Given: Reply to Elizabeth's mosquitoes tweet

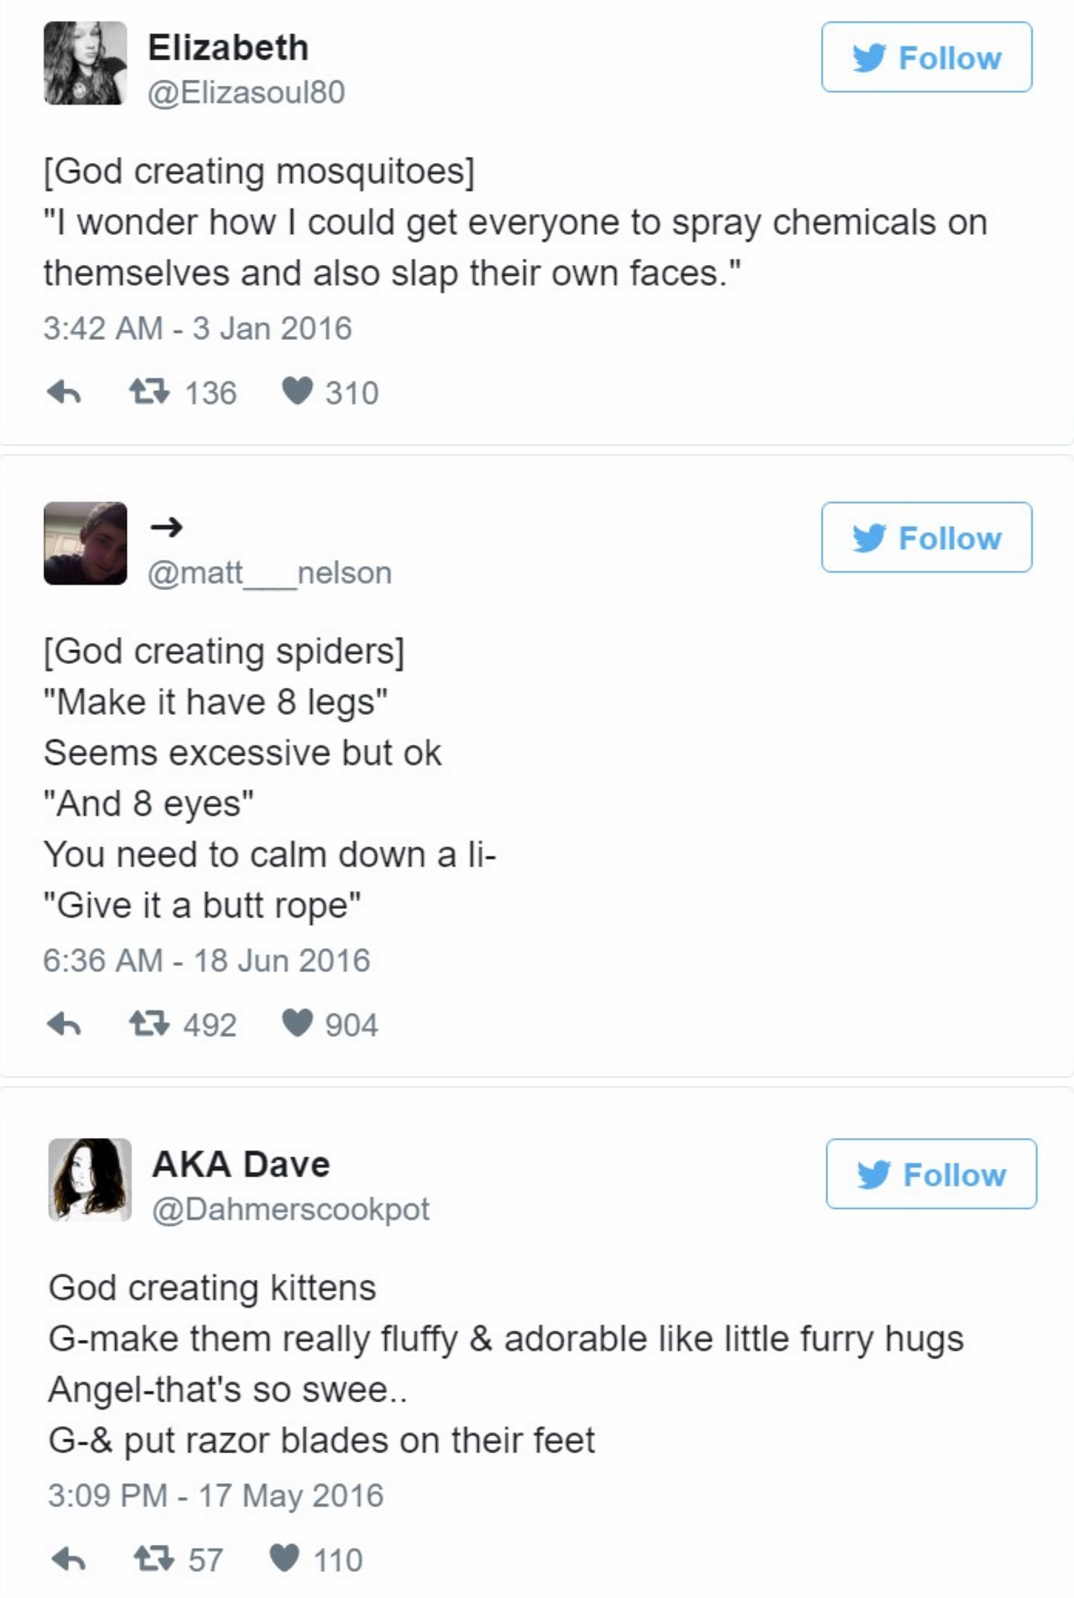Looking at the screenshot, I should tap(64, 392).
